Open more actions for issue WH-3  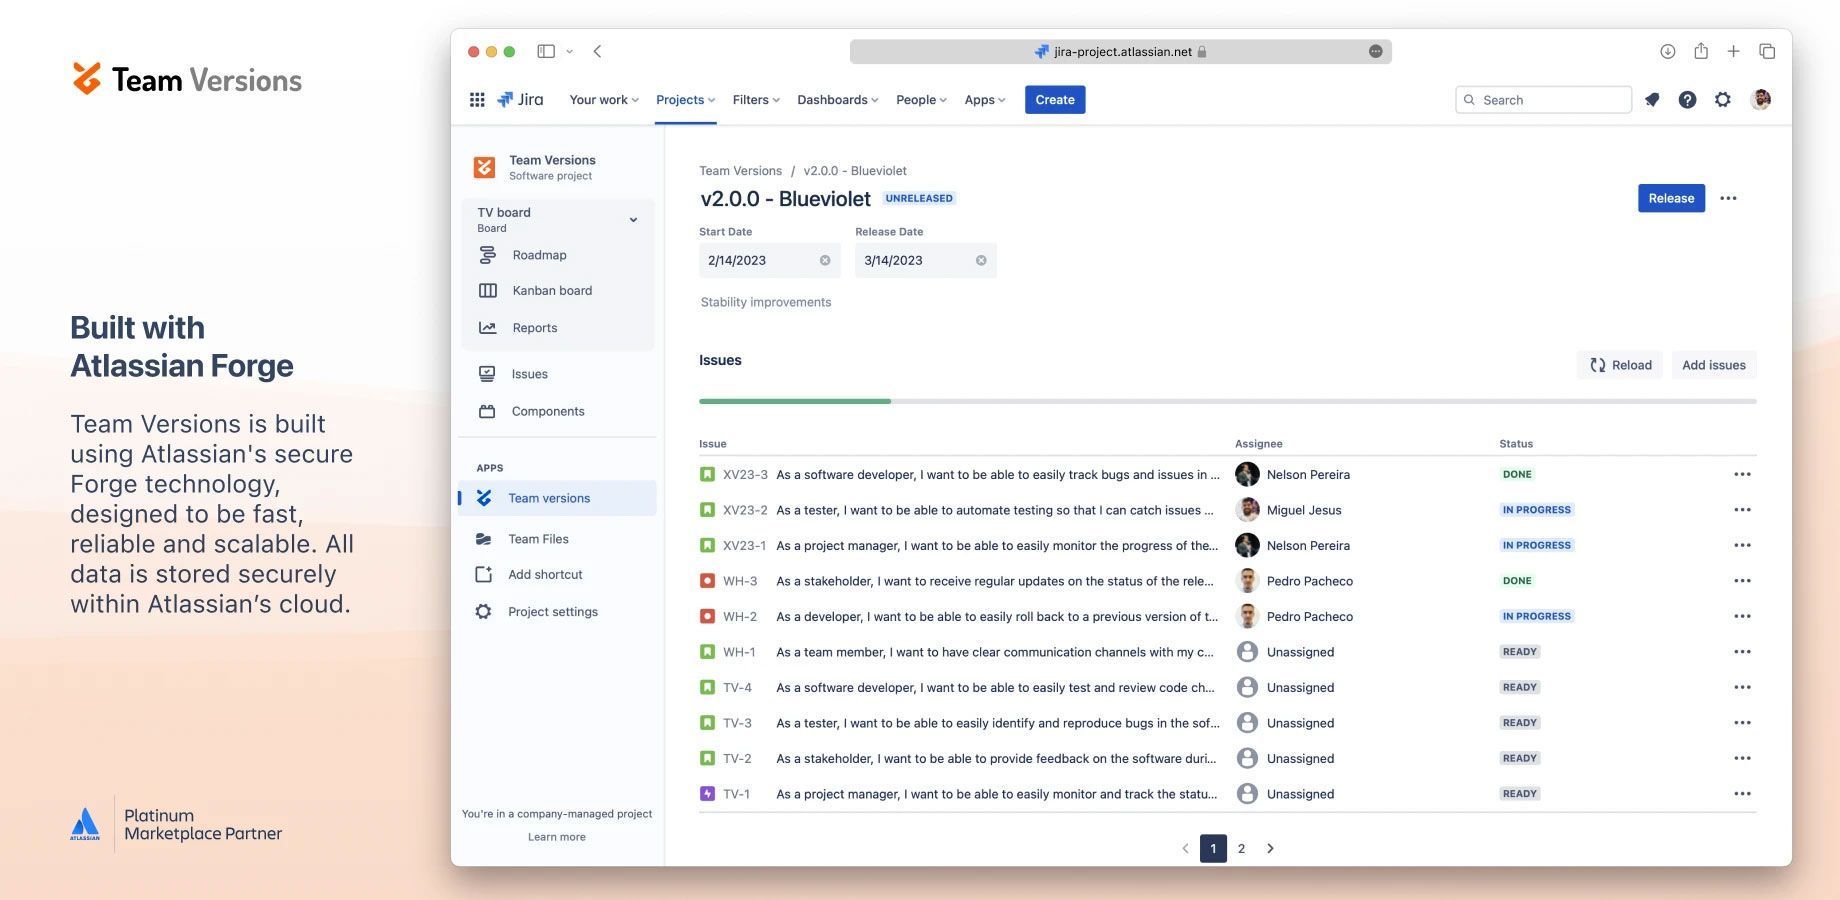(x=1742, y=581)
